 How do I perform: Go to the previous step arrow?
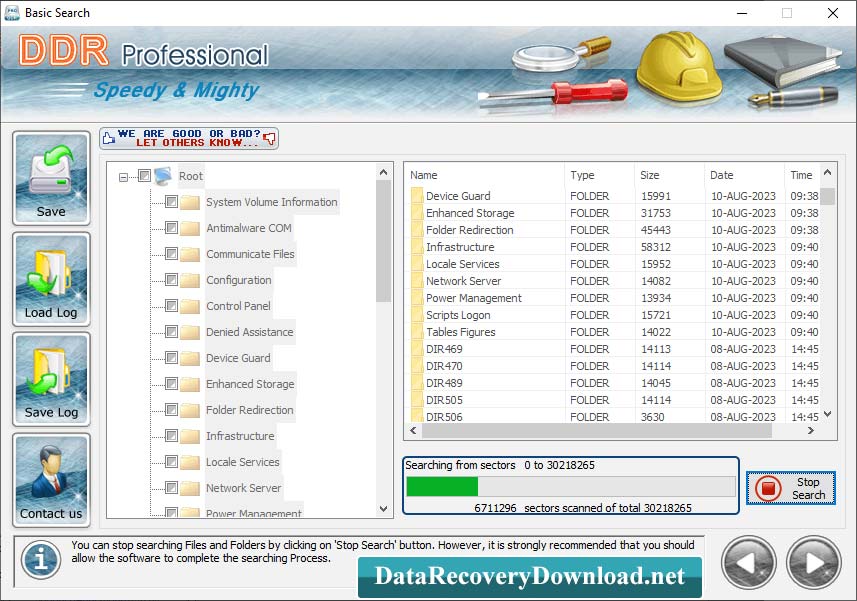click(749, 563)
